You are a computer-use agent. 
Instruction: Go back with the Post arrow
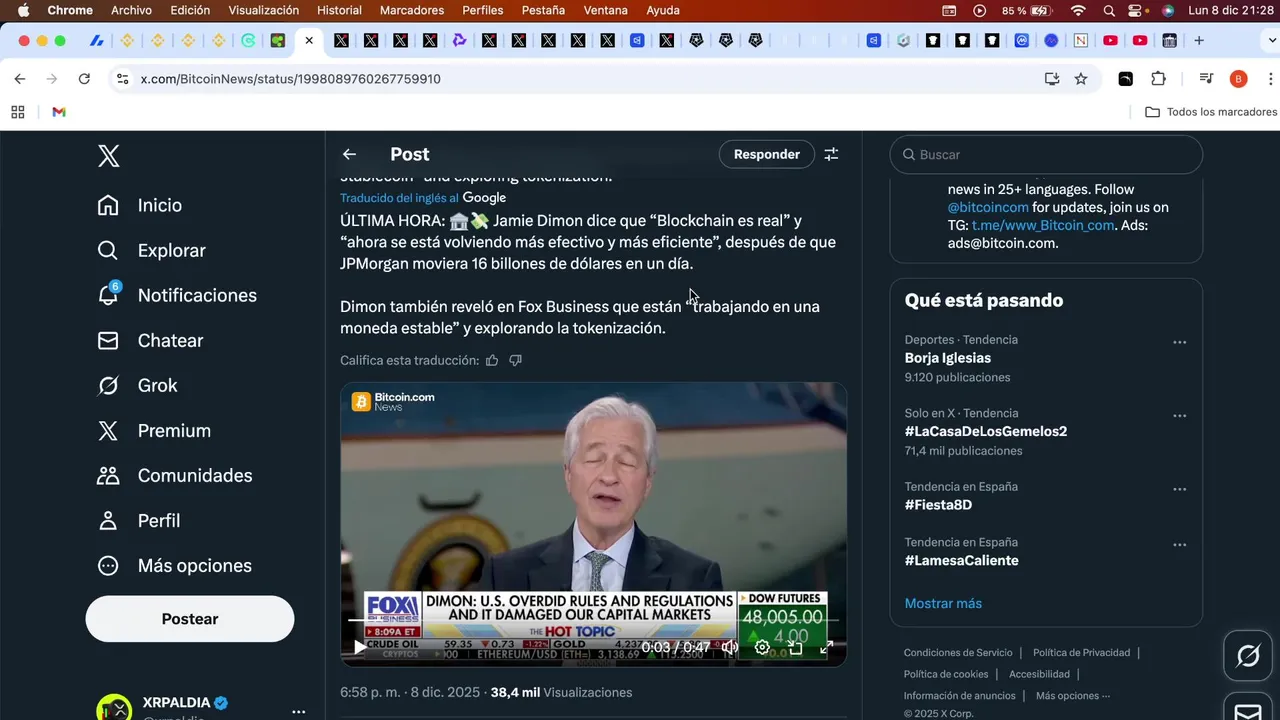349,154
